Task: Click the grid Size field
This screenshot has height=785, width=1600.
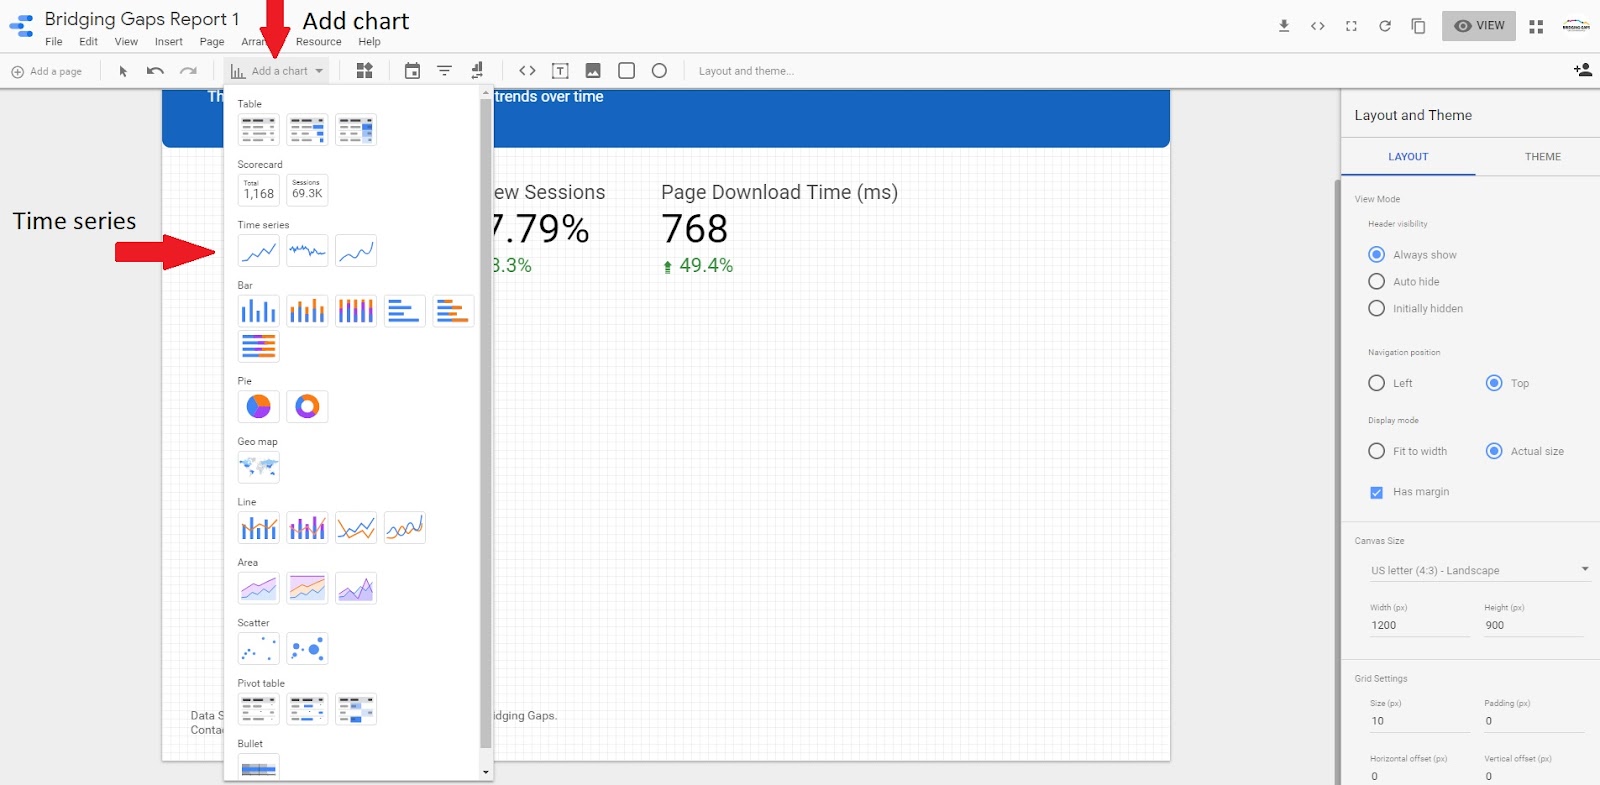Action: point(1419,721)
